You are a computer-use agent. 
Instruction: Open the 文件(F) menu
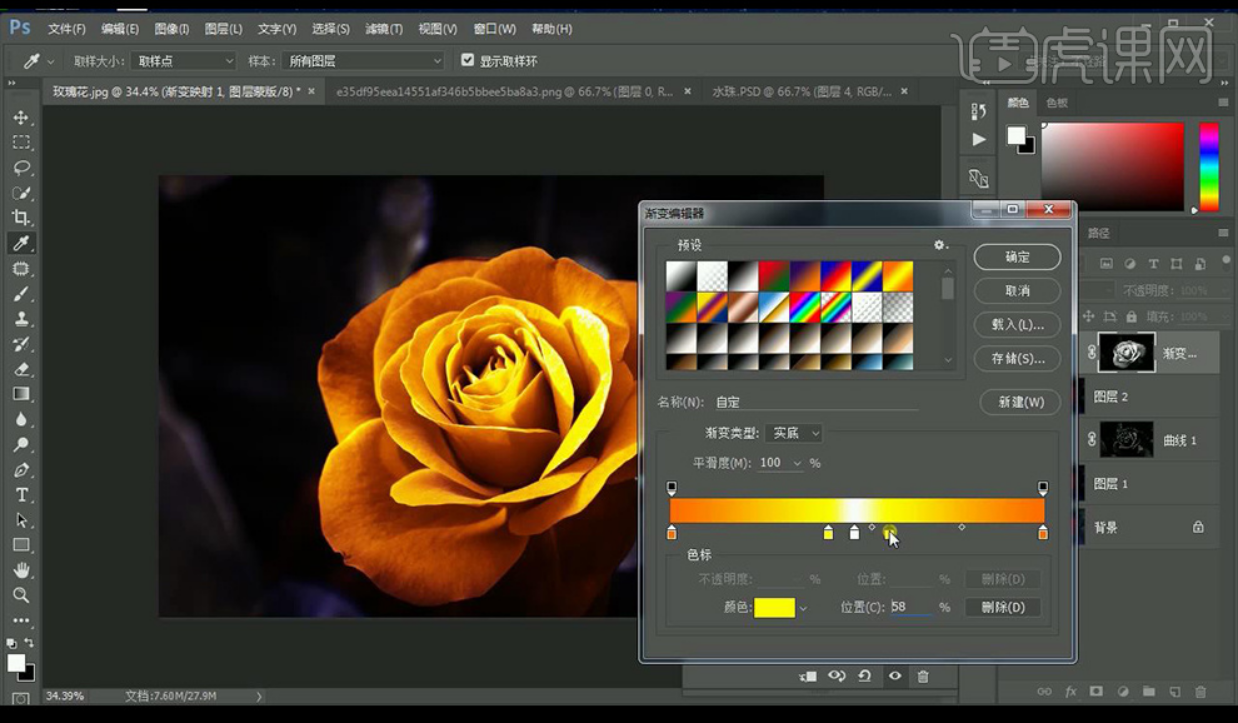(67, 29)
